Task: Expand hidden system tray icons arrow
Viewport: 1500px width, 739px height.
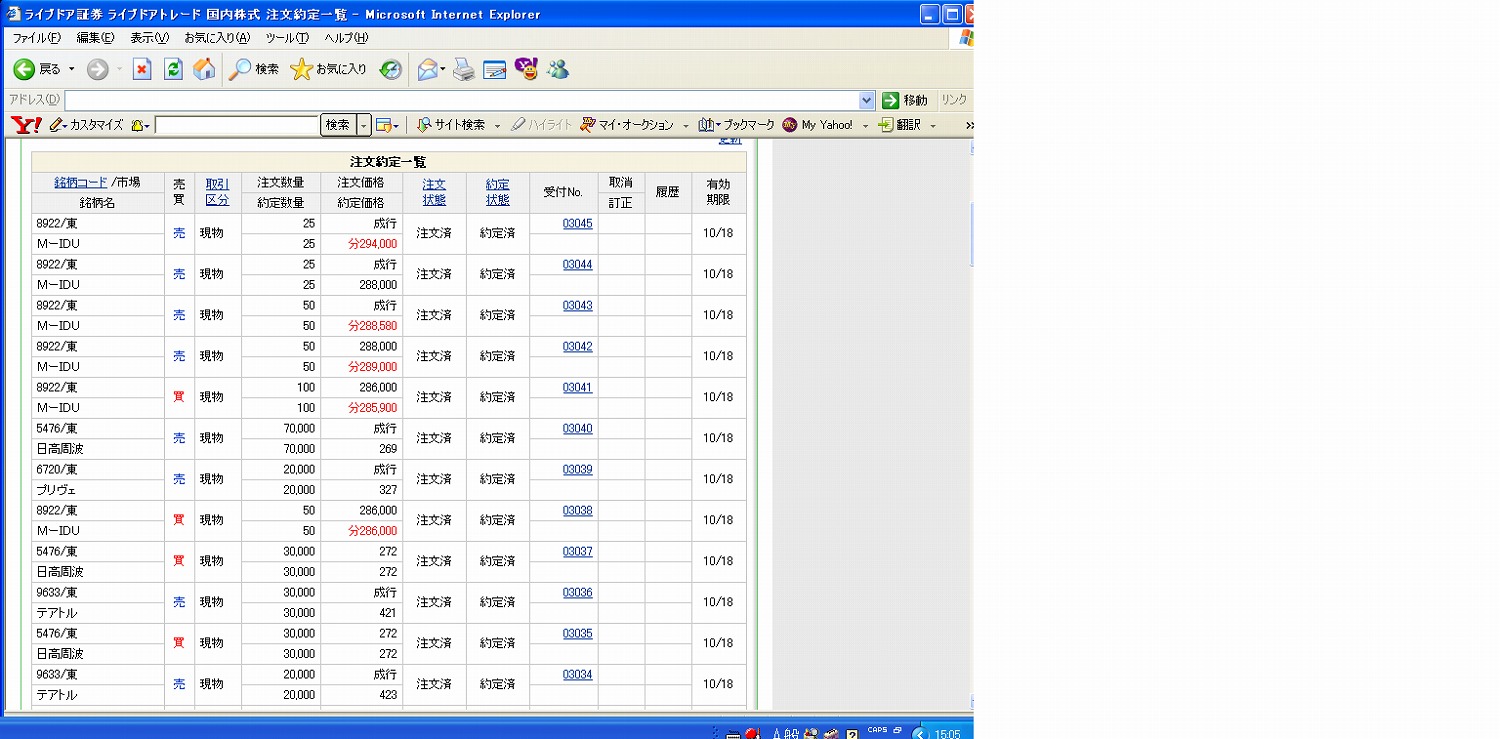Action: (x=918, y=733)
